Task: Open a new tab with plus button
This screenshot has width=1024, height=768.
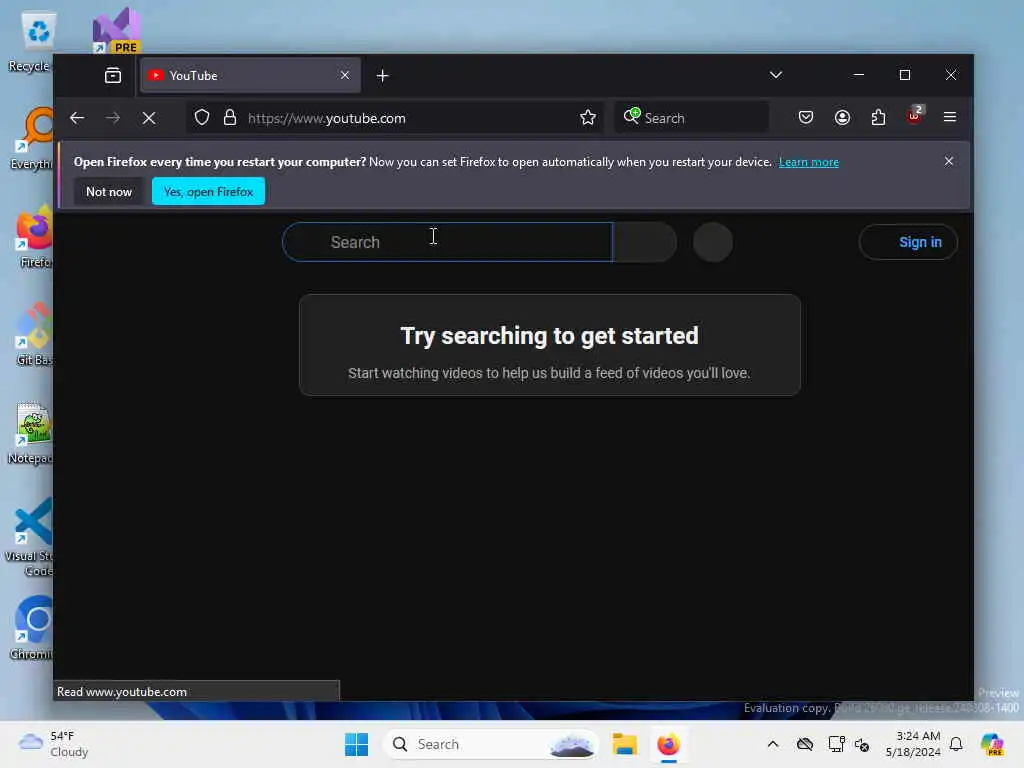Action: 383,76
